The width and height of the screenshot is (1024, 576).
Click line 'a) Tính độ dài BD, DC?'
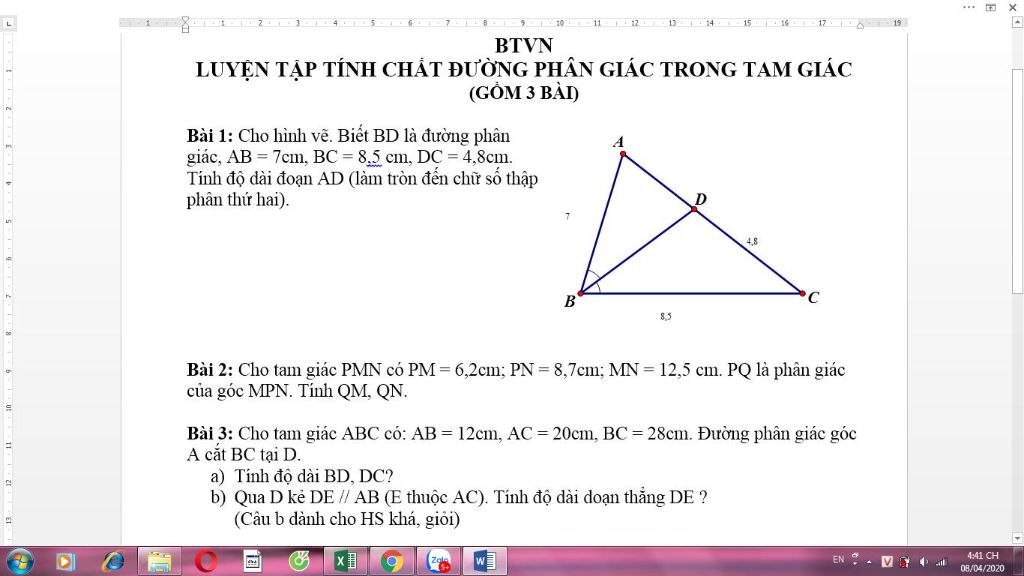(302, 476)
